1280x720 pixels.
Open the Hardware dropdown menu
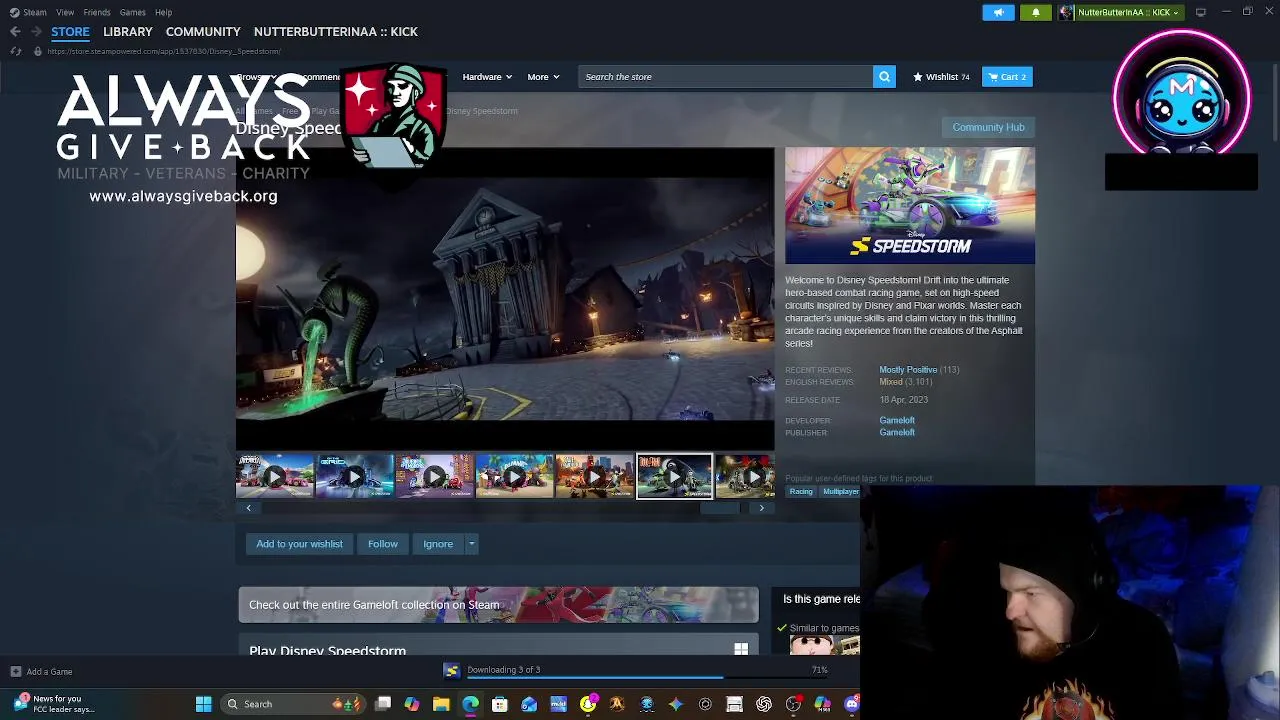click(x=486, y=77)
